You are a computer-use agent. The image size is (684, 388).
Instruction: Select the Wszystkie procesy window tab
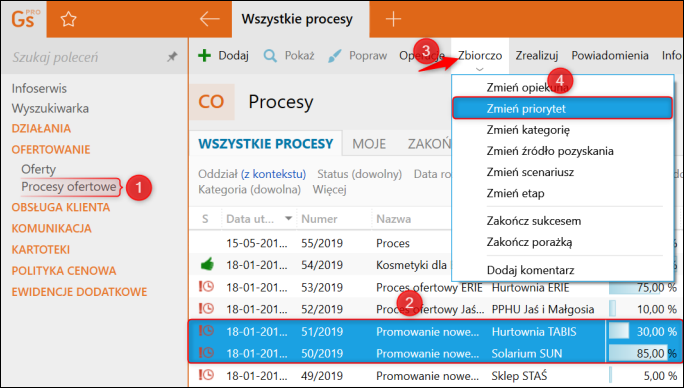click(x=300, y=19)
